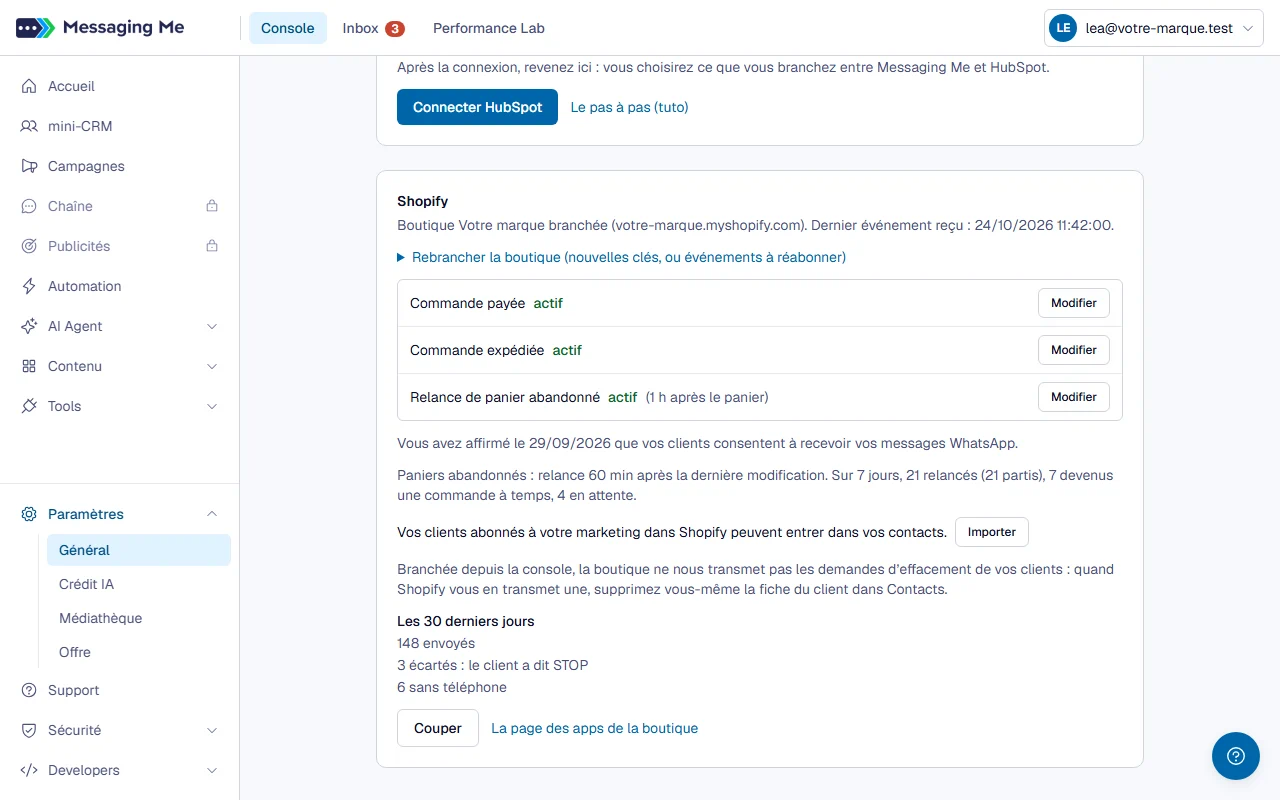
Task: Modify the Commande payée automation
Action: click(x=1074, y=303)
